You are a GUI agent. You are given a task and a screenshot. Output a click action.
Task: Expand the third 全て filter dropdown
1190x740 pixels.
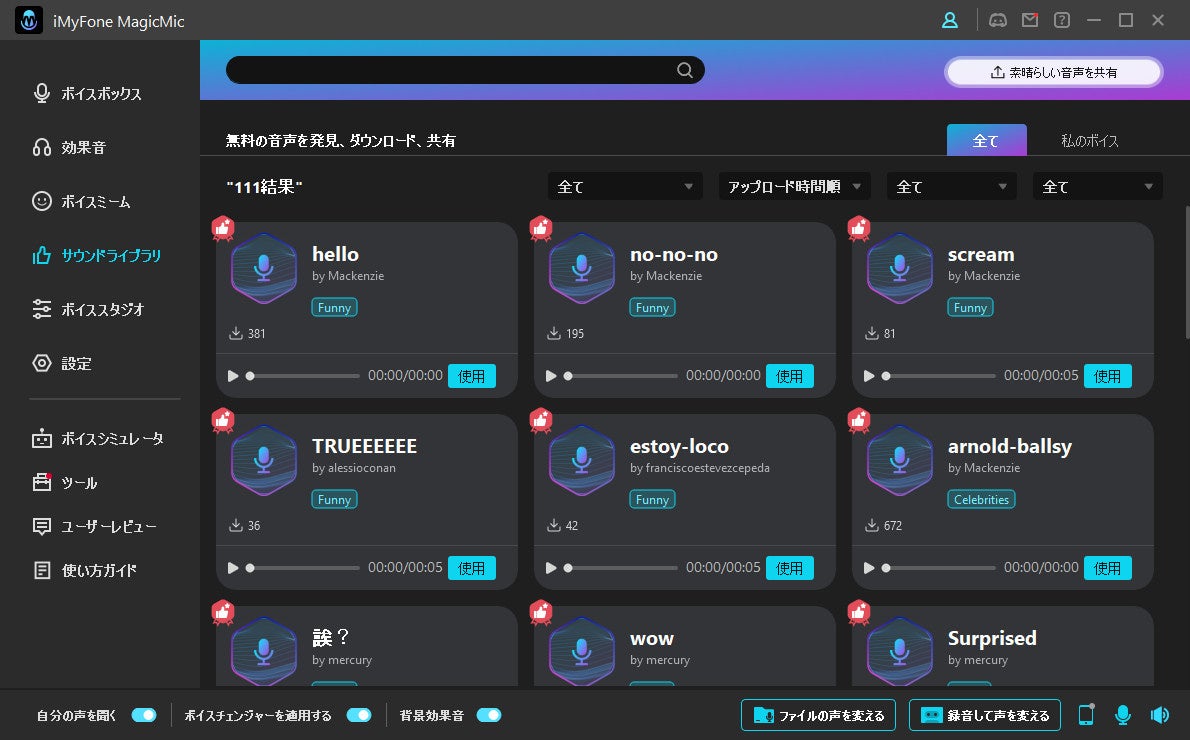[951, 186]
